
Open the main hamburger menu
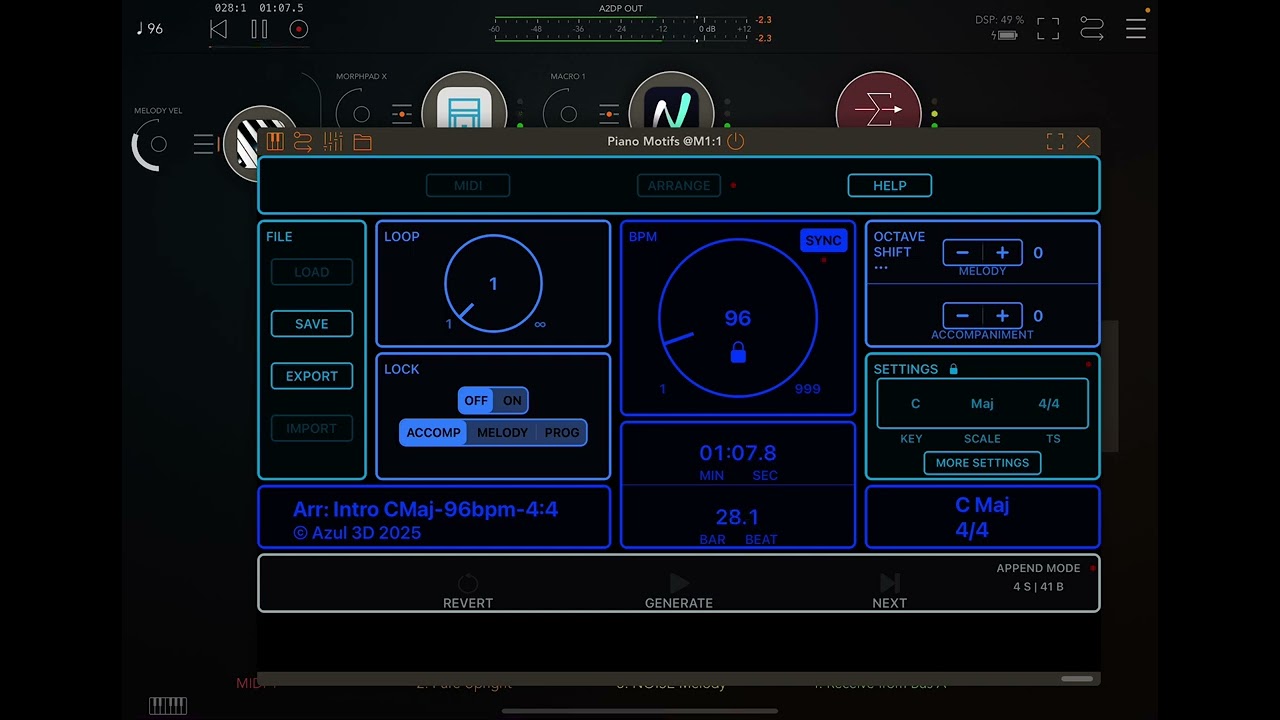[1136, 29]
